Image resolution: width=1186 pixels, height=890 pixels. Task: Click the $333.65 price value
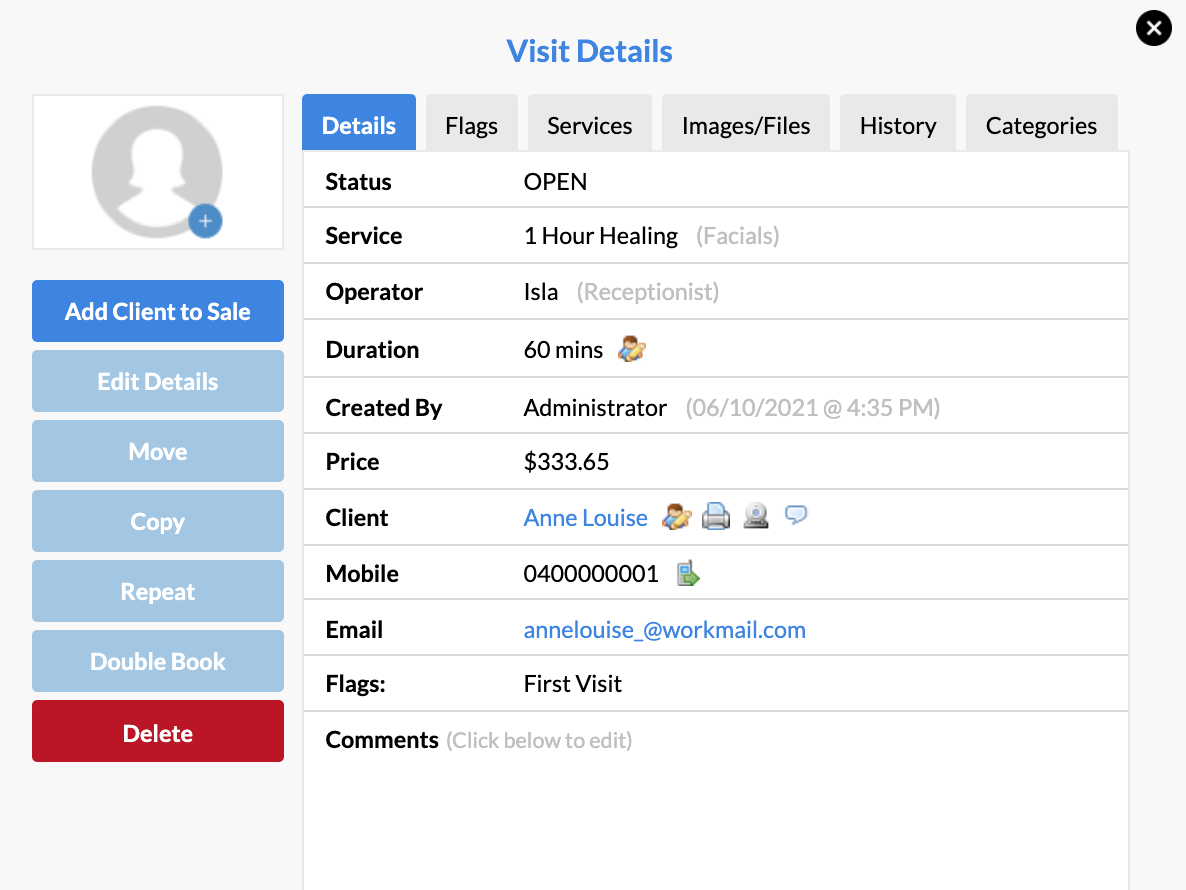pos(567,461)
